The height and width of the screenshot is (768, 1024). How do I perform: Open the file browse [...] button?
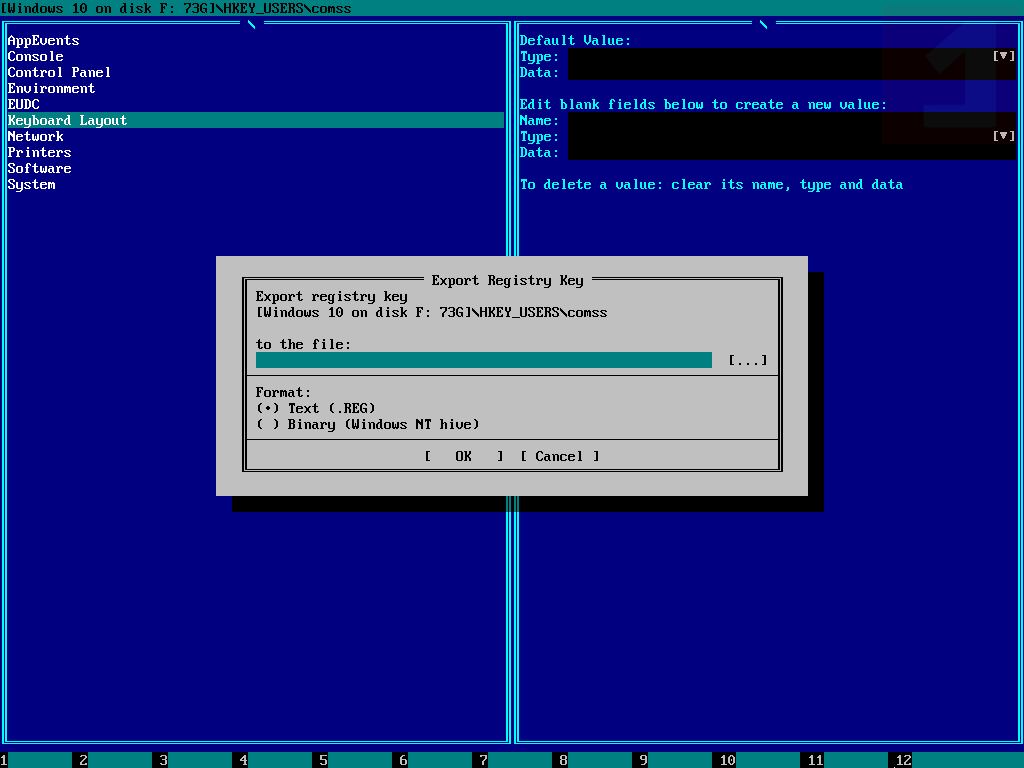coord(748,360)
